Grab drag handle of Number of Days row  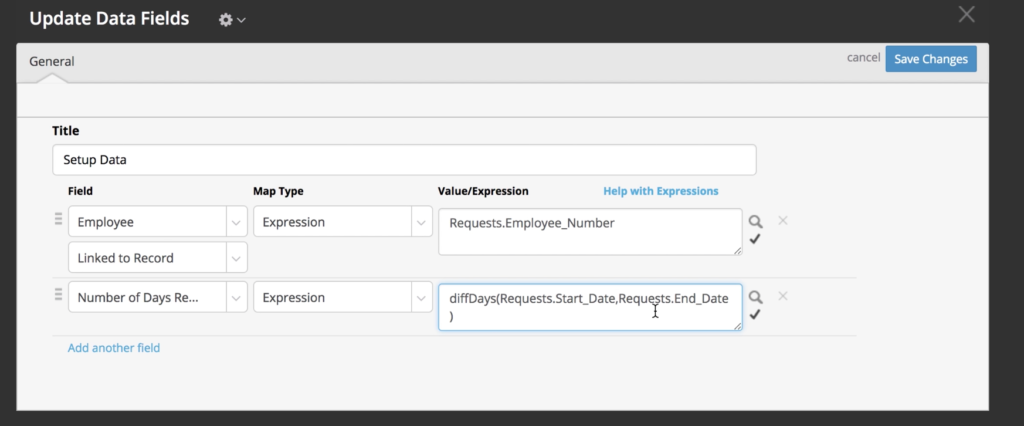[58, 295]
